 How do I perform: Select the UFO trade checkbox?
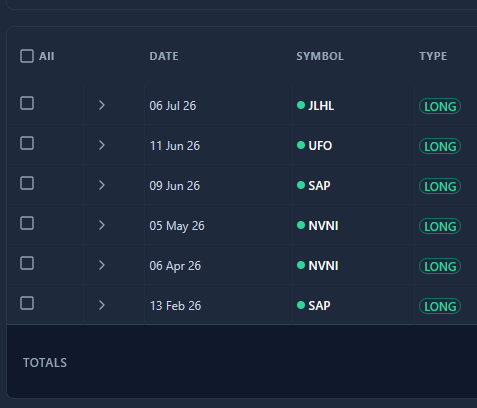[27, 143]
